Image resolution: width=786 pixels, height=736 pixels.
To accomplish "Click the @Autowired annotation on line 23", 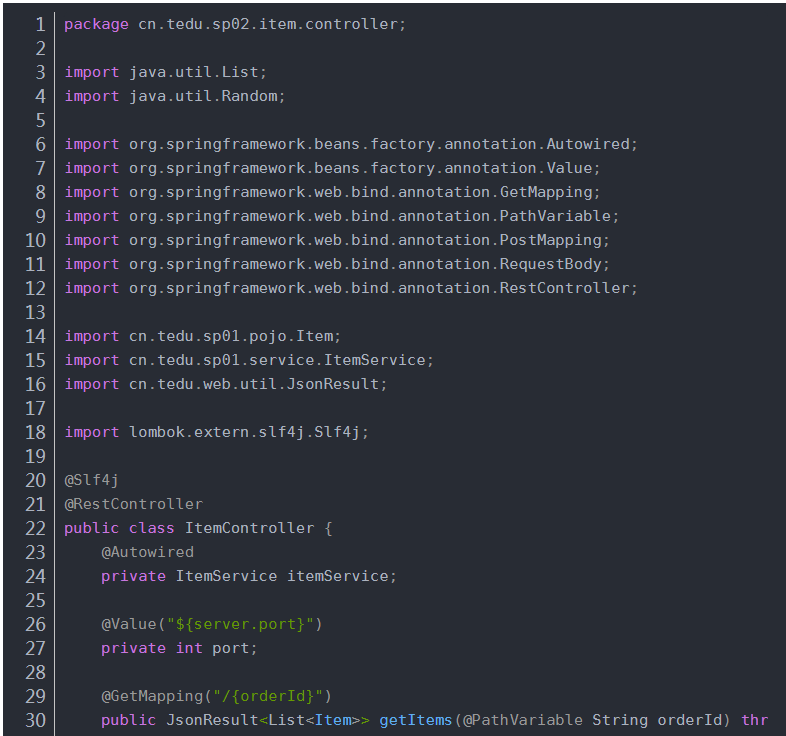I will pos(147,552).
